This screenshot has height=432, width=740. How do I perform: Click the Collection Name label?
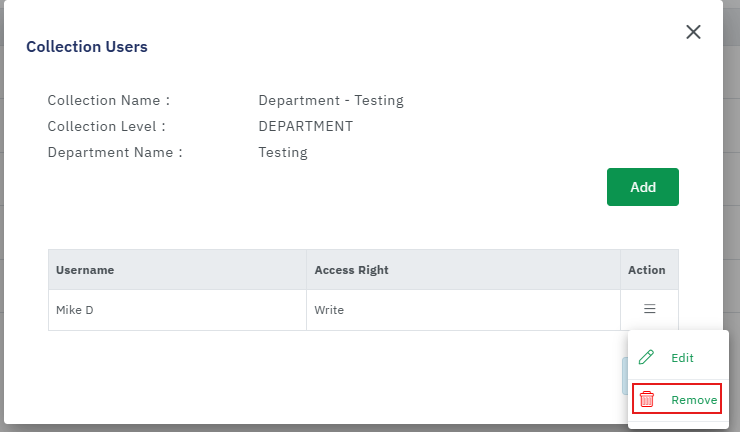109,100
